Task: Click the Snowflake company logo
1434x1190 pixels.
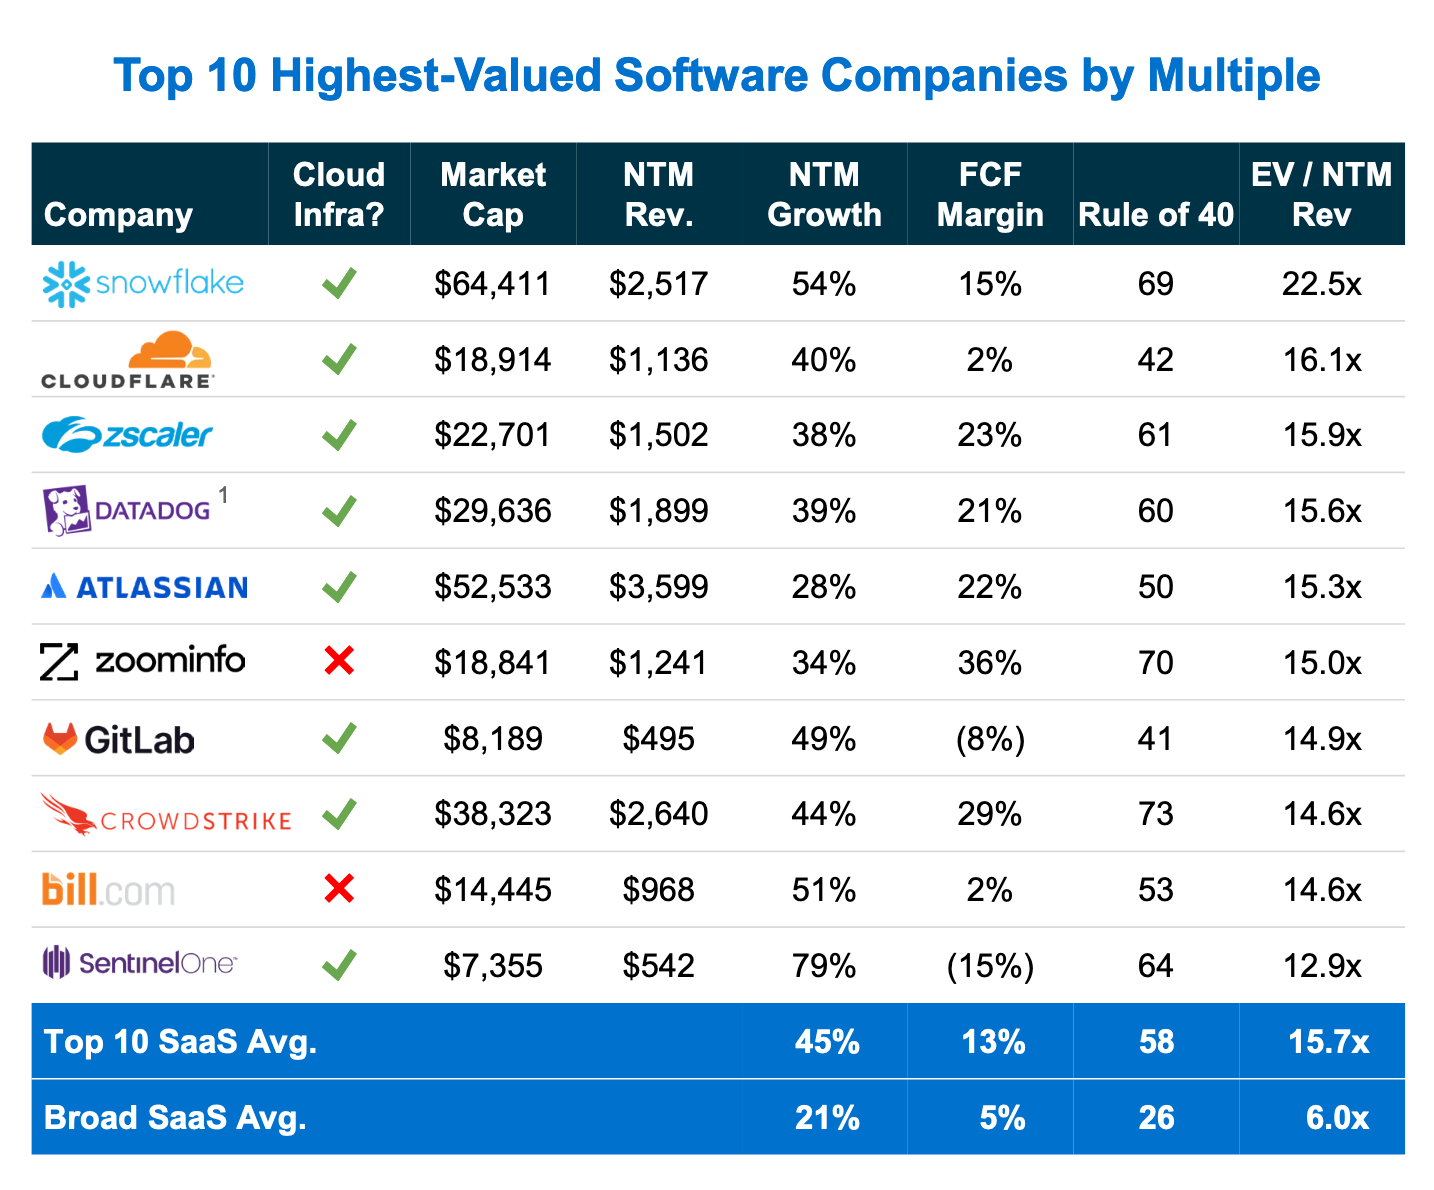Action: (x=142, y=284)
